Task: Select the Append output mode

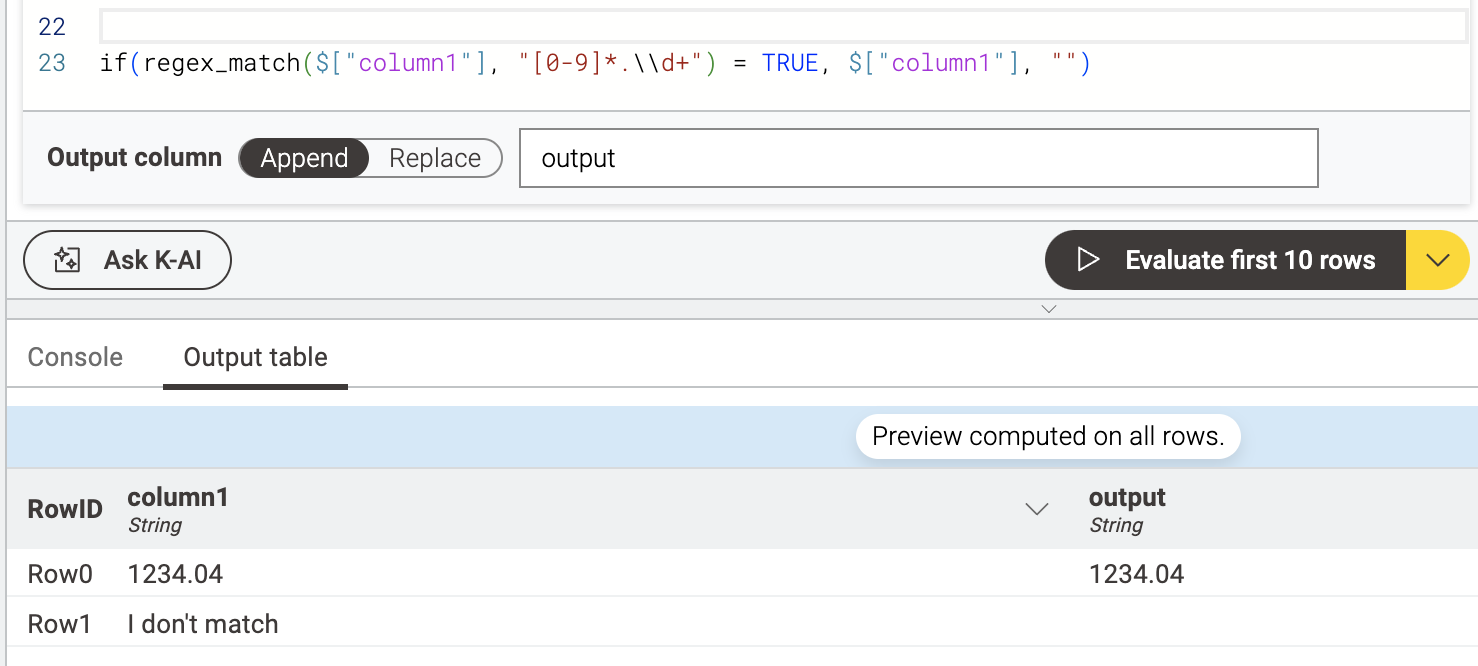Action: [x=304, y=158]
